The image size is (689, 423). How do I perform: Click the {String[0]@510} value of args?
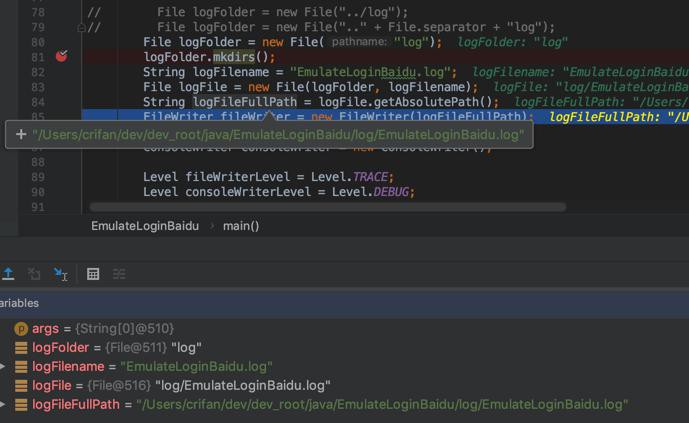[125, 329]
